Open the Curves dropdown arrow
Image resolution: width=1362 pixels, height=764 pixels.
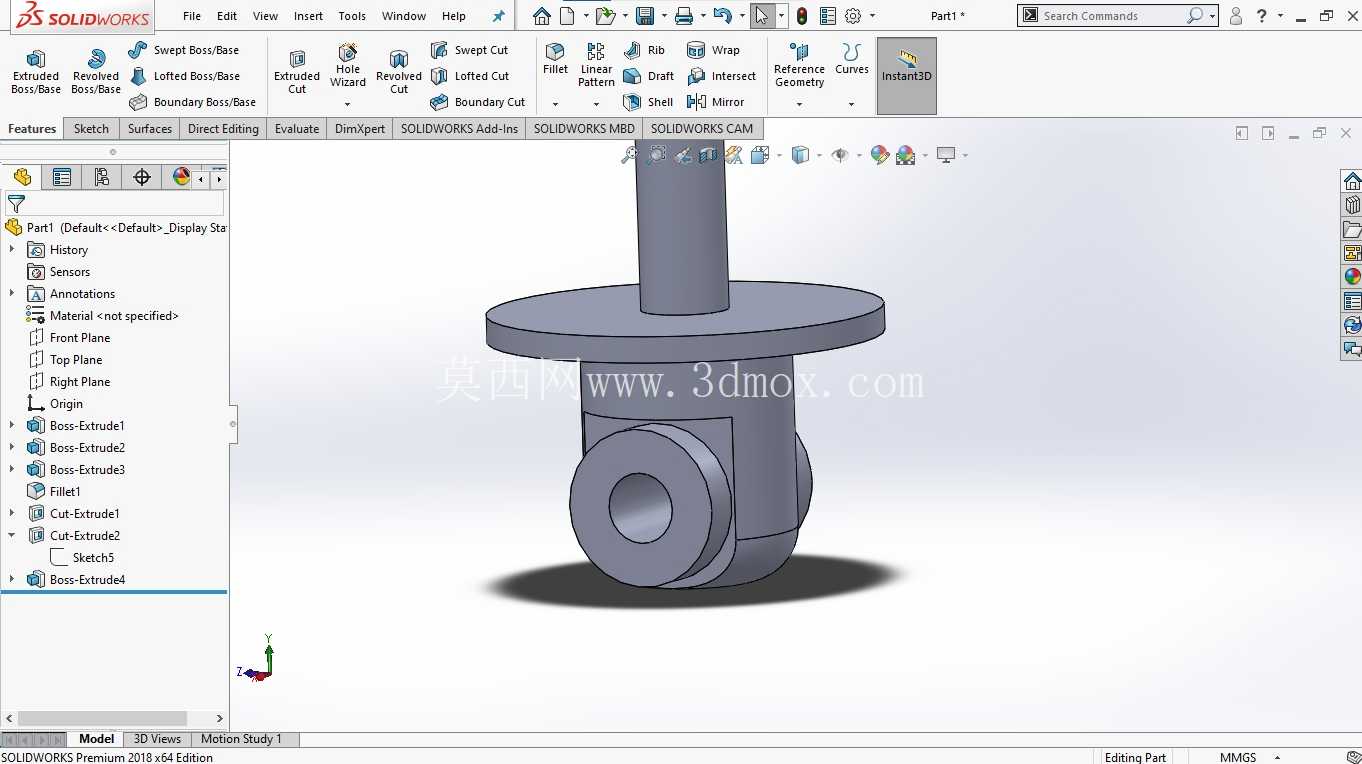pyautogui.click(x=852, y=104)
